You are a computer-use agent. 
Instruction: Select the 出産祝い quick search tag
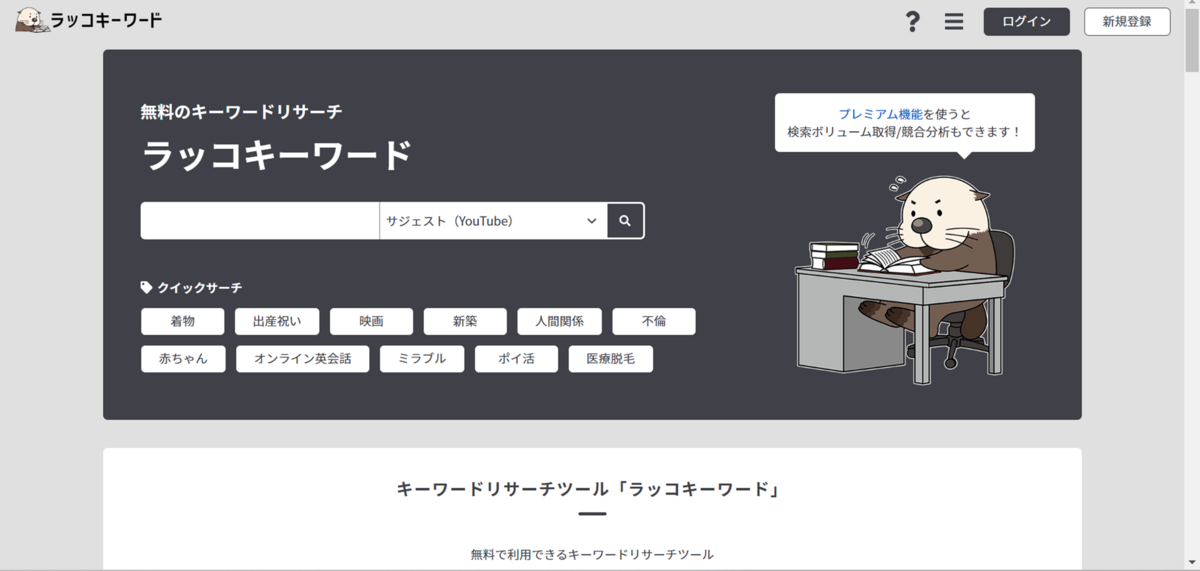click(277, 322)
